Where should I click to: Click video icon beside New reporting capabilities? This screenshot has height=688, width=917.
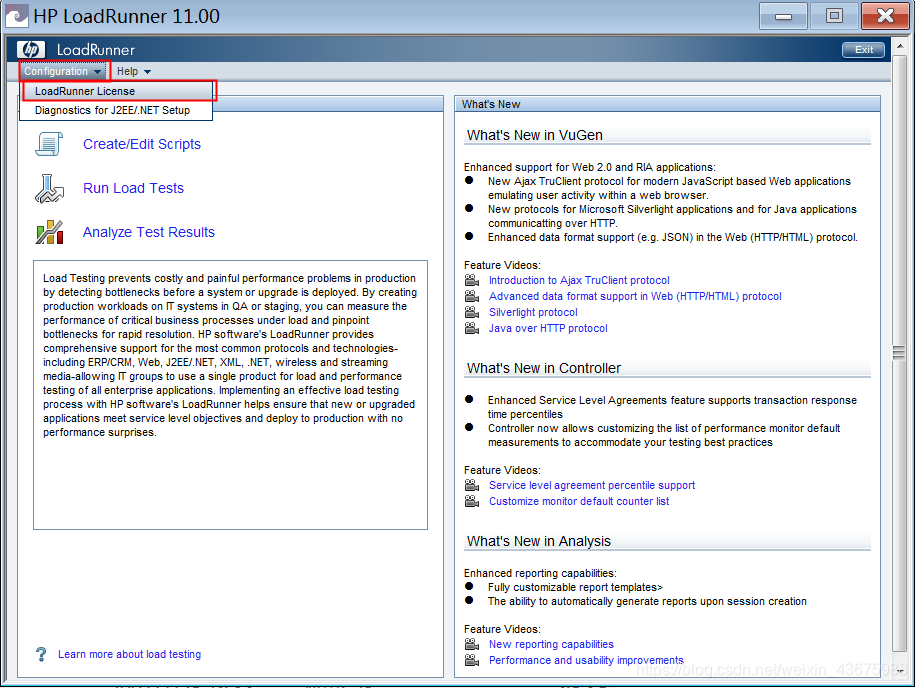click(x=472, y=644)
